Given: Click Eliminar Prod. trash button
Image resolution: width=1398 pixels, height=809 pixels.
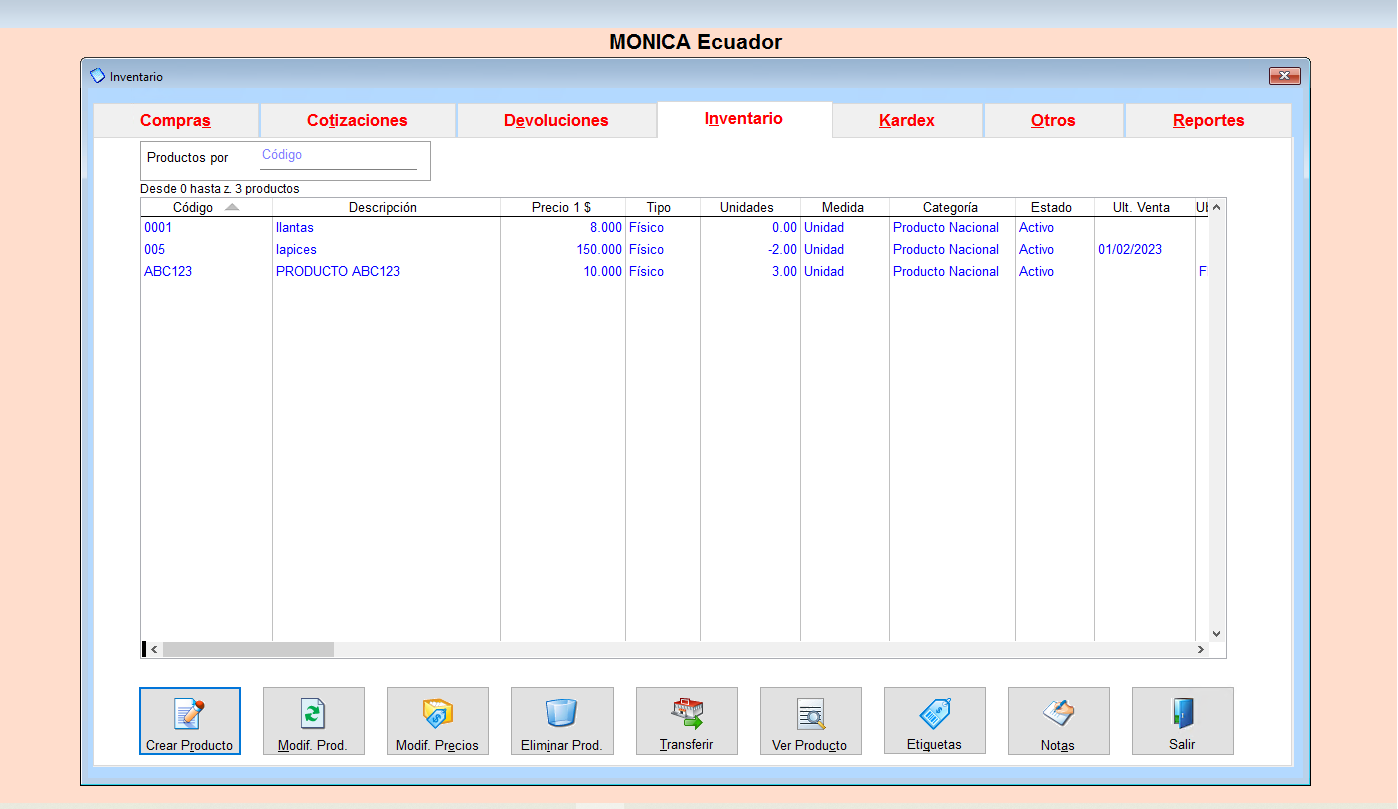Looking at the screenshot, I should click(562, 721).
